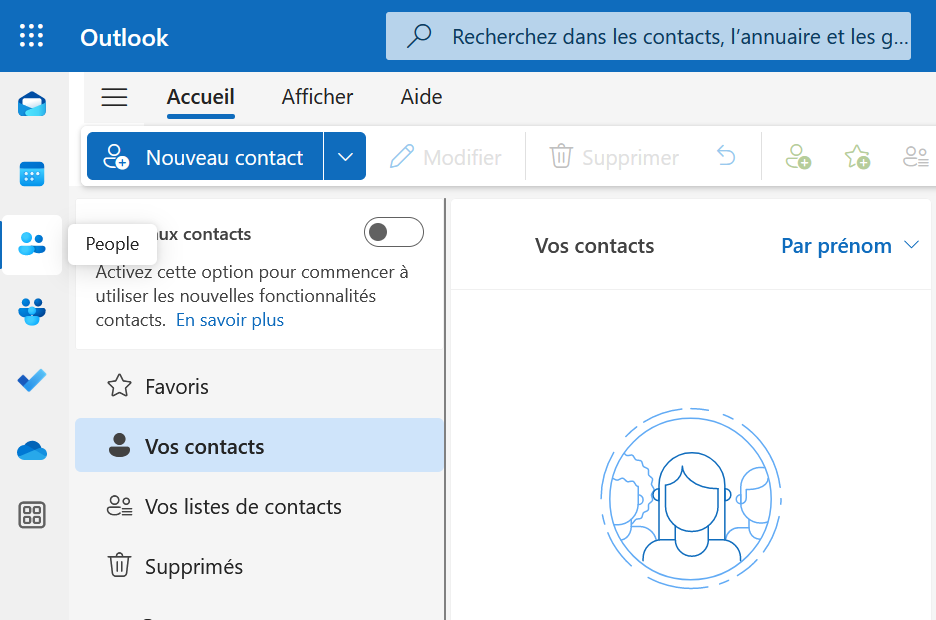Select the People icon in the sidebar
This screenshot has width=936, height=620.
(x=31, y=244)
